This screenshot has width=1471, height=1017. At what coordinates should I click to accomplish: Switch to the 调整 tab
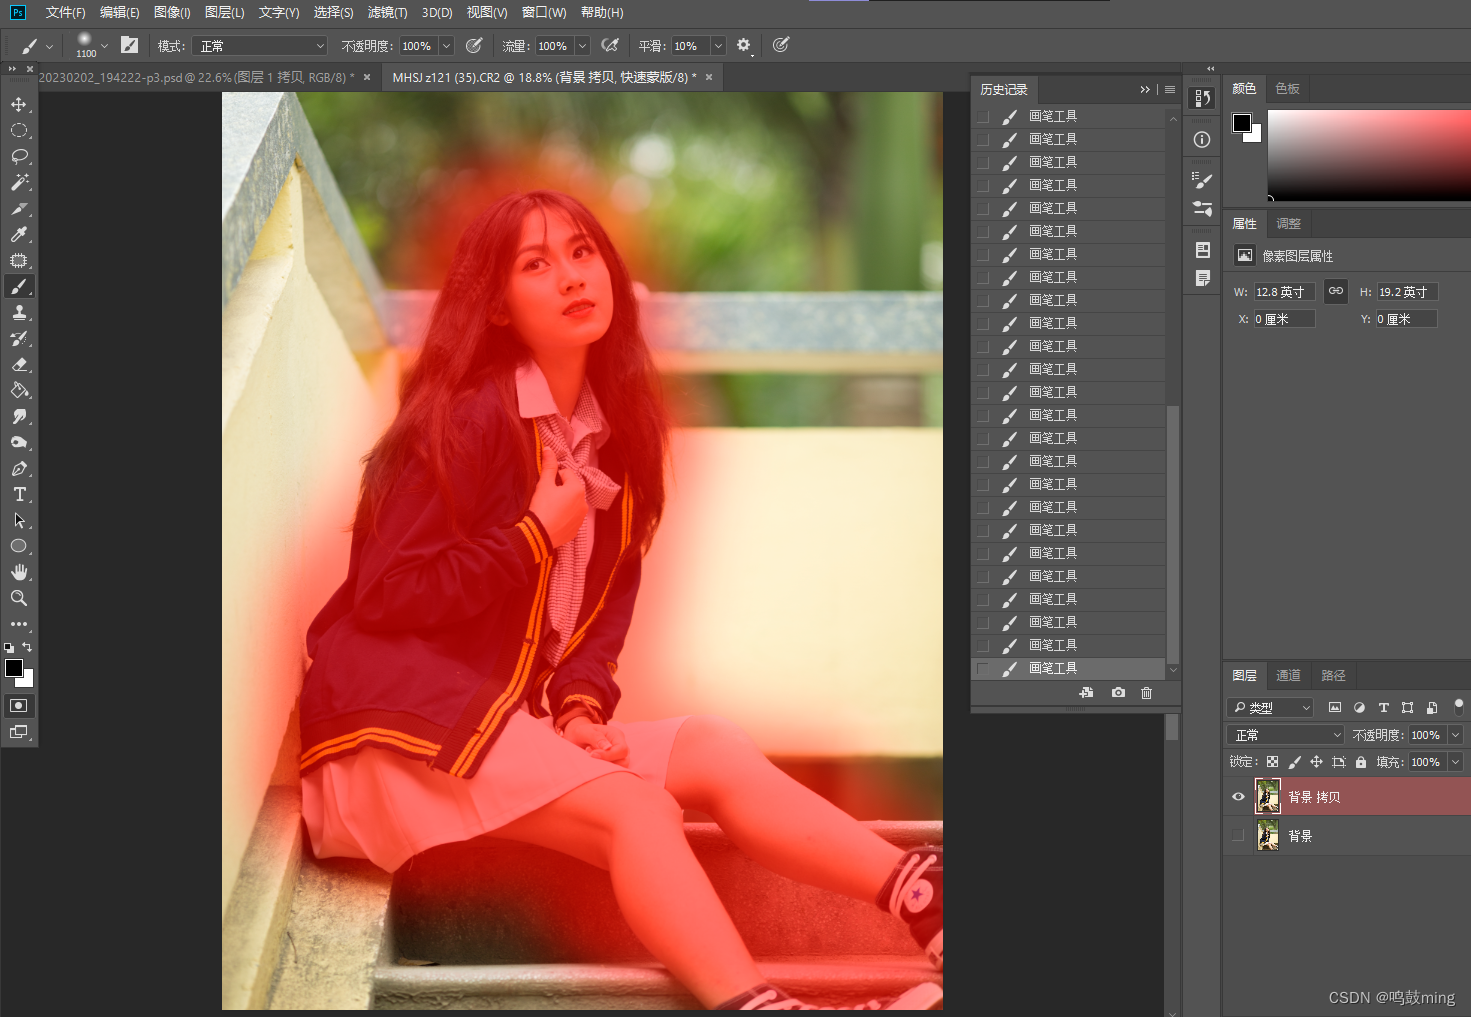click(x=1288, y=224)
